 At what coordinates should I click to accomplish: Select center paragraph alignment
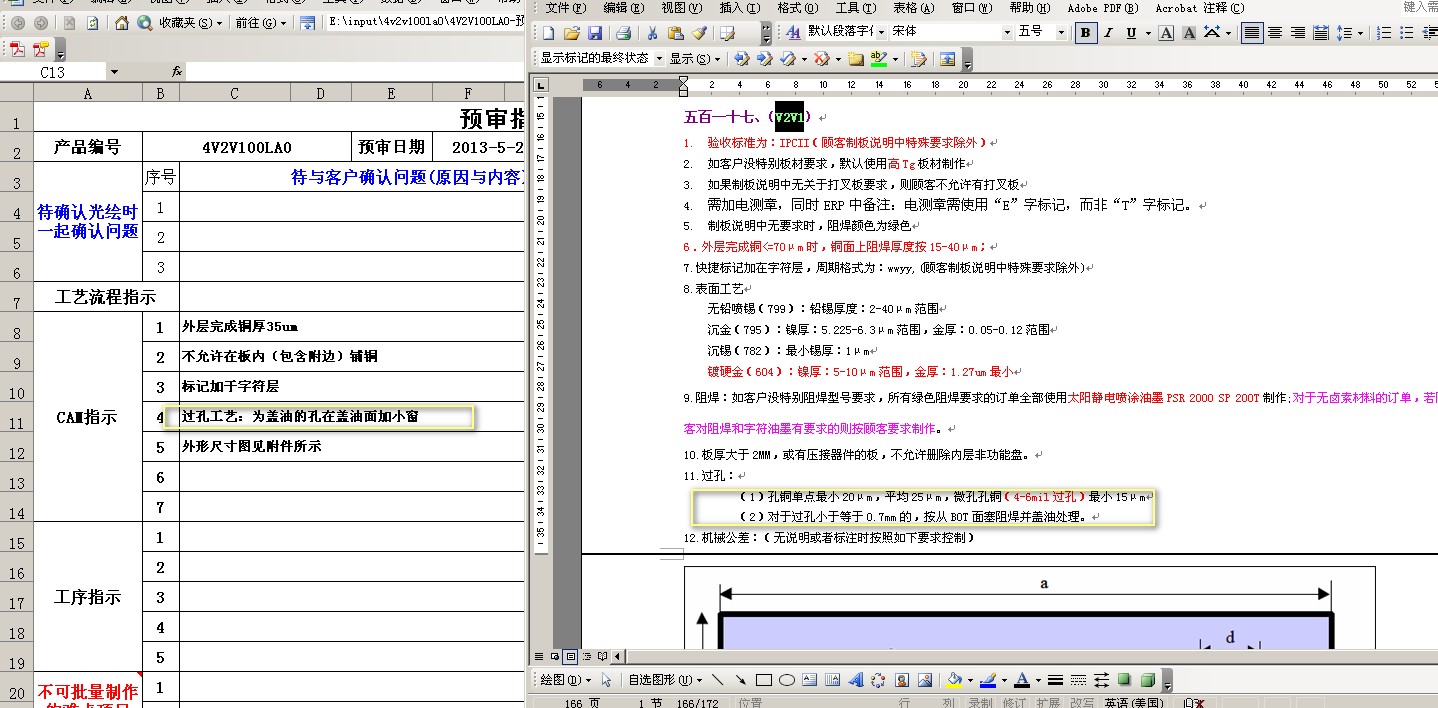(1275, 33)
